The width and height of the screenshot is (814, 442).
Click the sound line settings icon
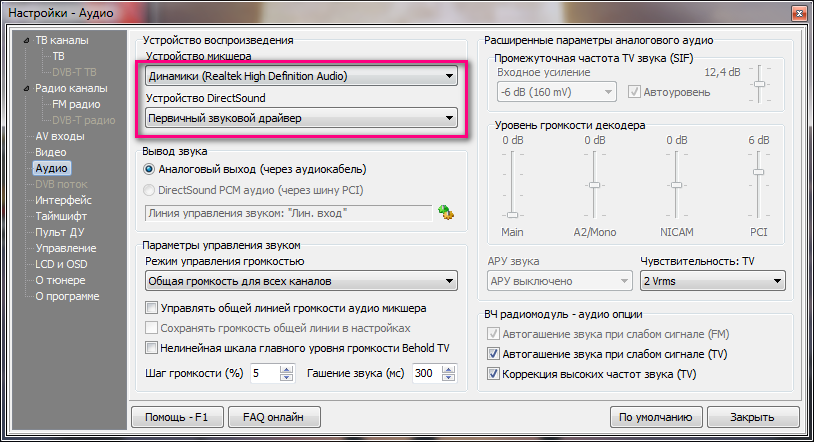(445, 212)
